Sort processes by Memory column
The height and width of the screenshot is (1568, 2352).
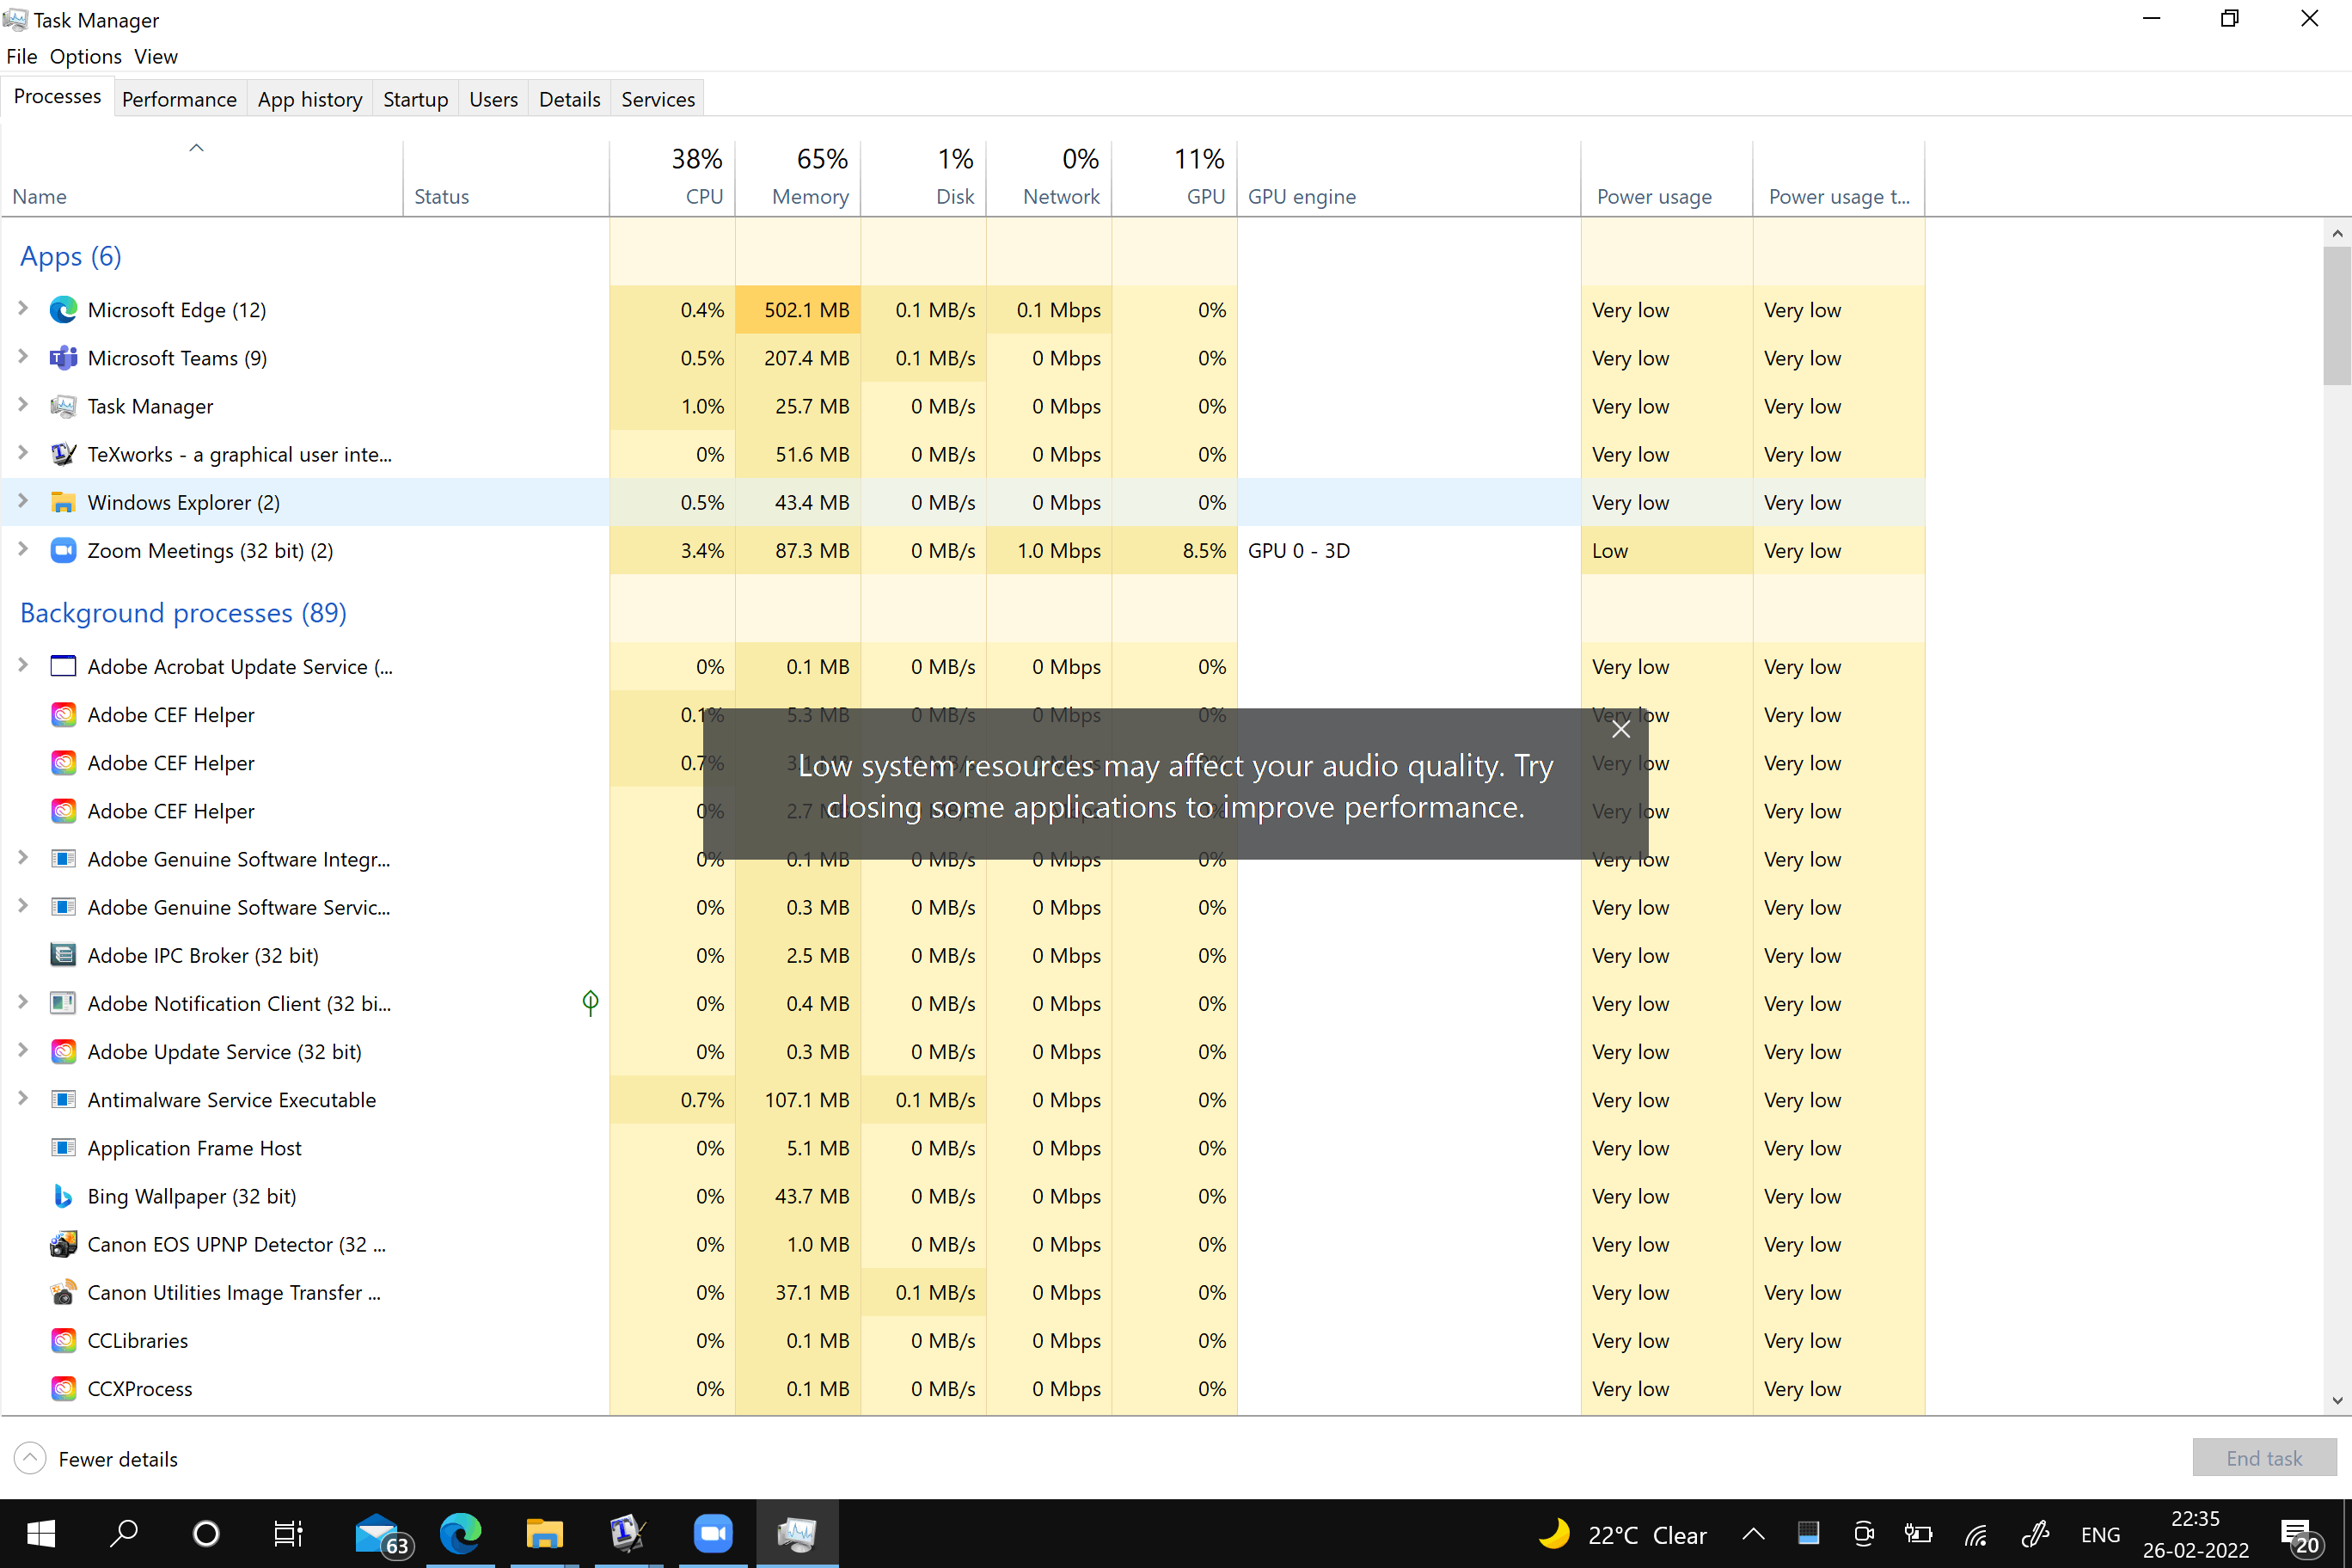tap(798, 178)
